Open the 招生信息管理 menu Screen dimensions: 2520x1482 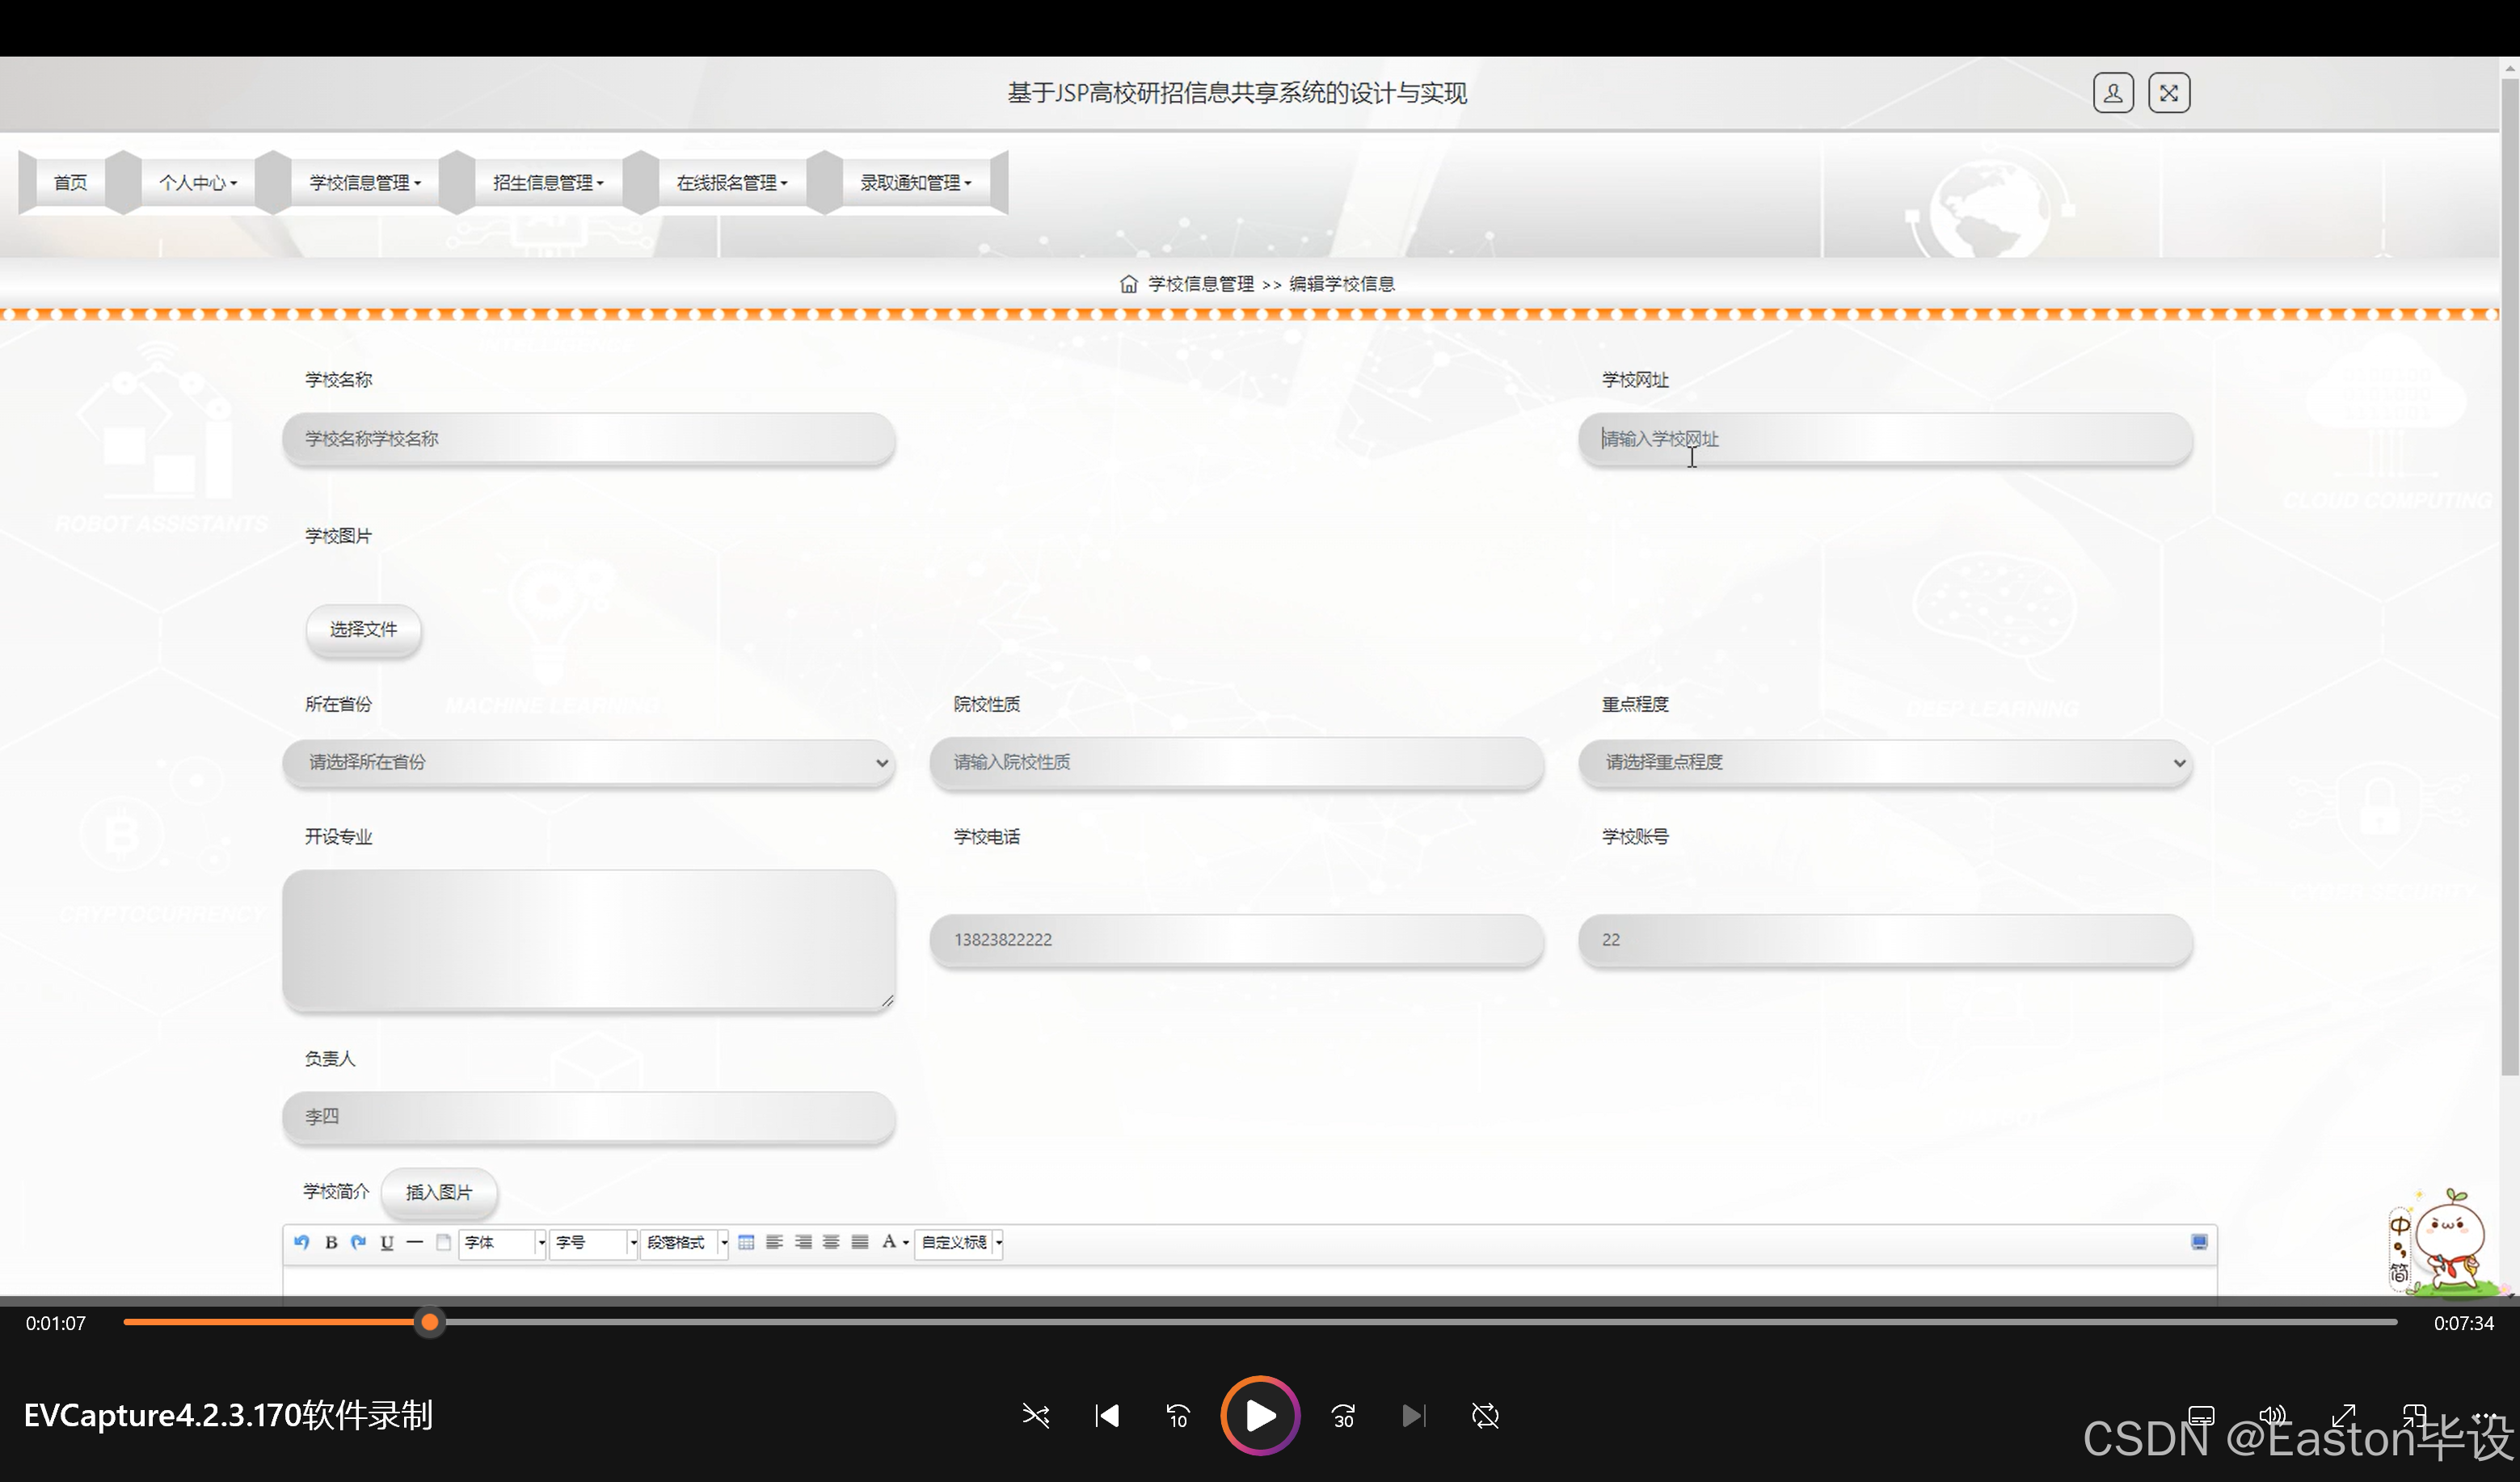(x=547, y=183)
